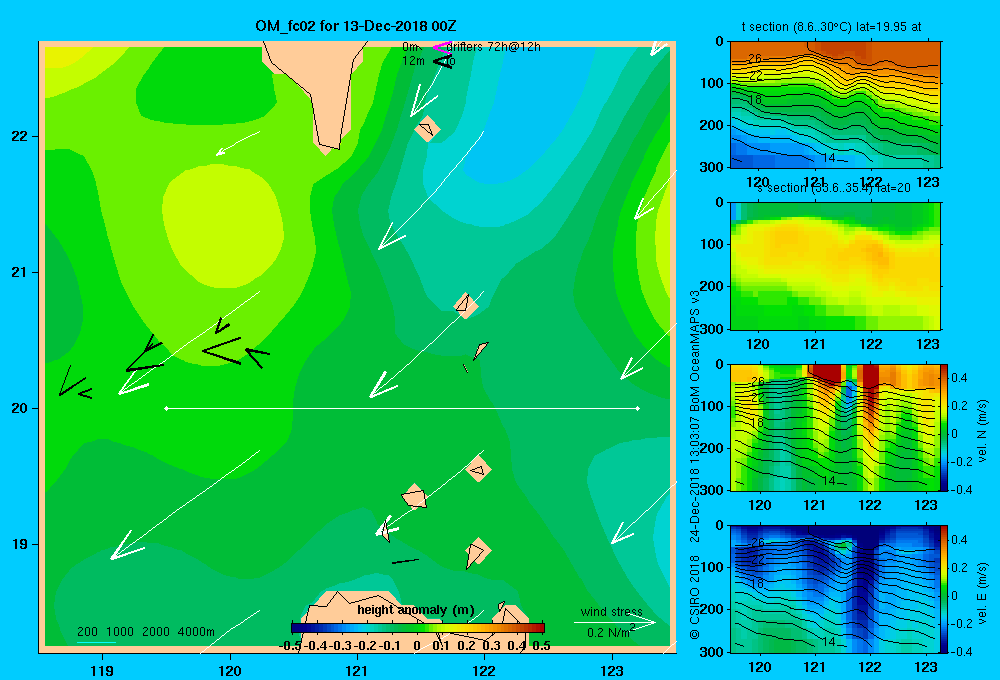Click the black 12m drifter arrow in legend
The image size is (1000, 680).
(442, 61)
